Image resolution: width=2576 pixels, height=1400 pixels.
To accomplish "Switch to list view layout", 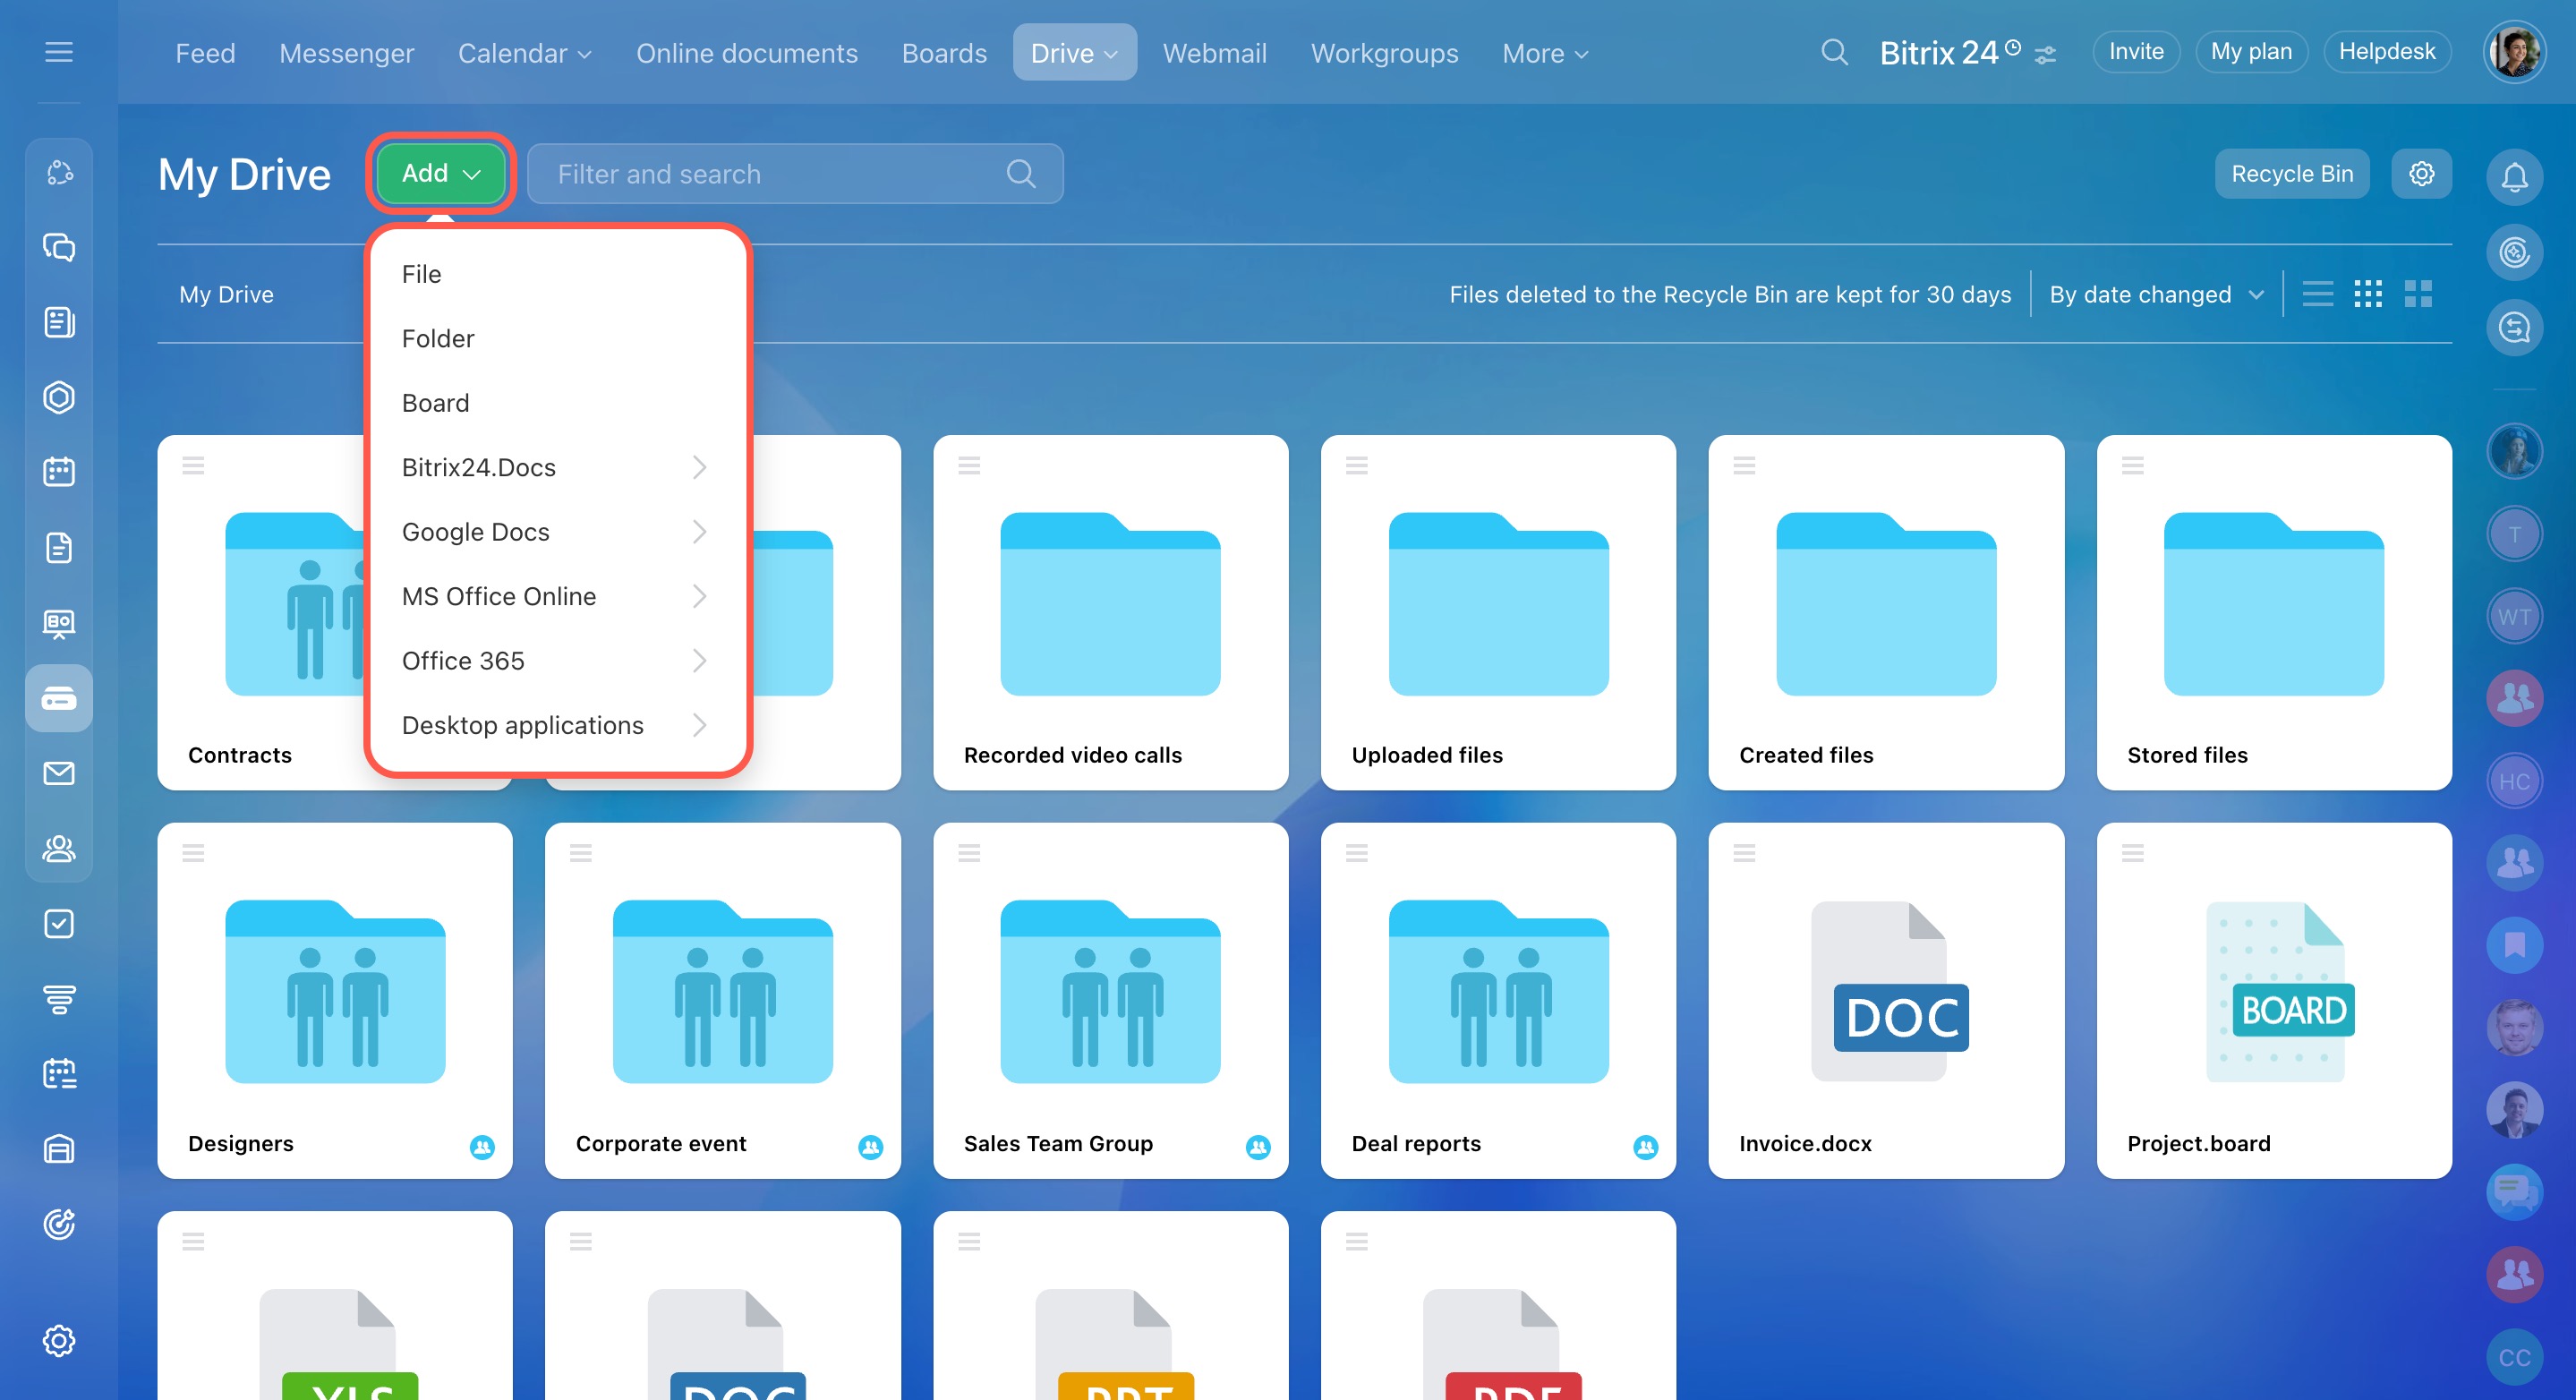I will click(x=2317, y=294).
